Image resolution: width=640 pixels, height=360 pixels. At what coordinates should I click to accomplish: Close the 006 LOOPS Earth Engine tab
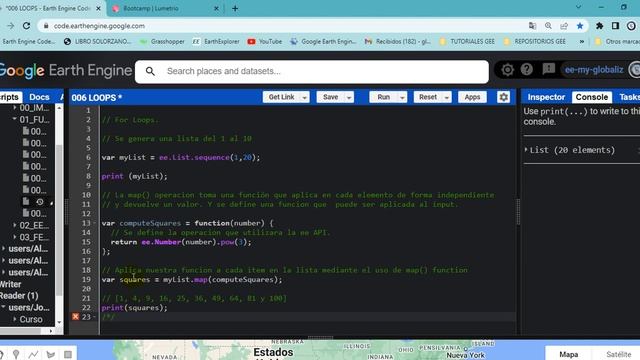click(x=98, y=8)
